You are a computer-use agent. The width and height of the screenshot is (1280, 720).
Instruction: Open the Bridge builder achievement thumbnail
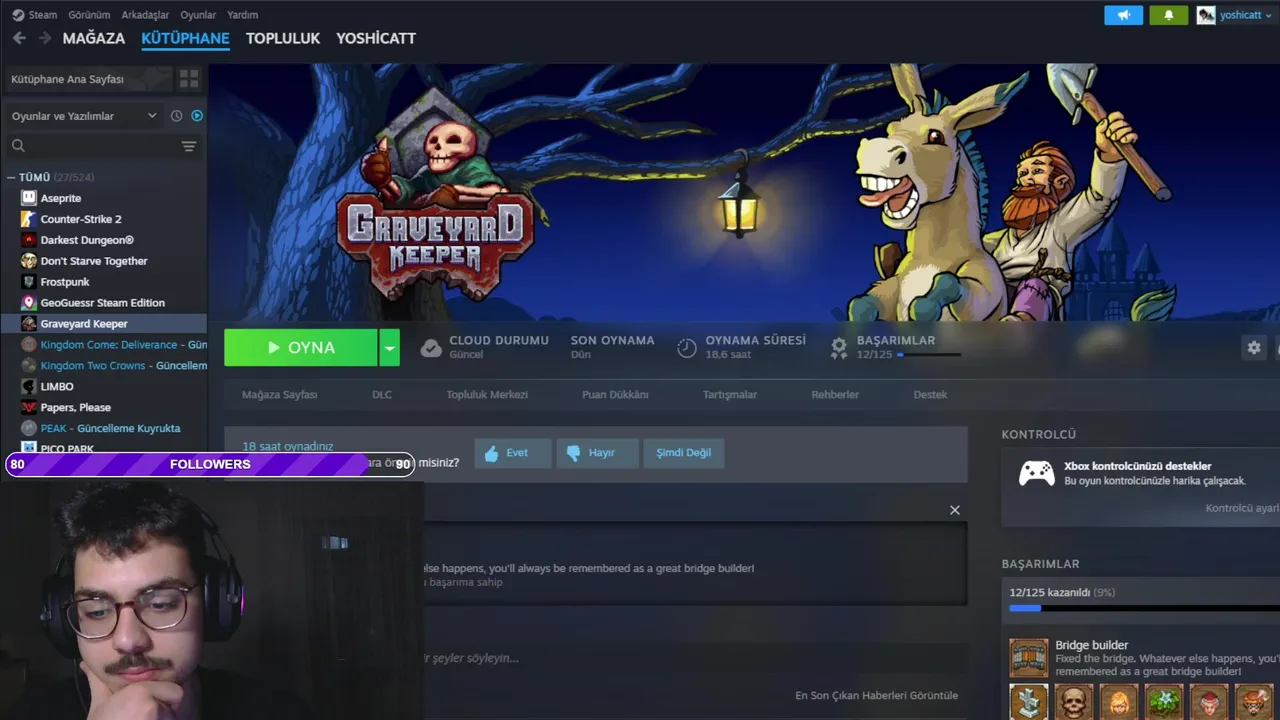pyautogui.click(x=1029, y=658)
